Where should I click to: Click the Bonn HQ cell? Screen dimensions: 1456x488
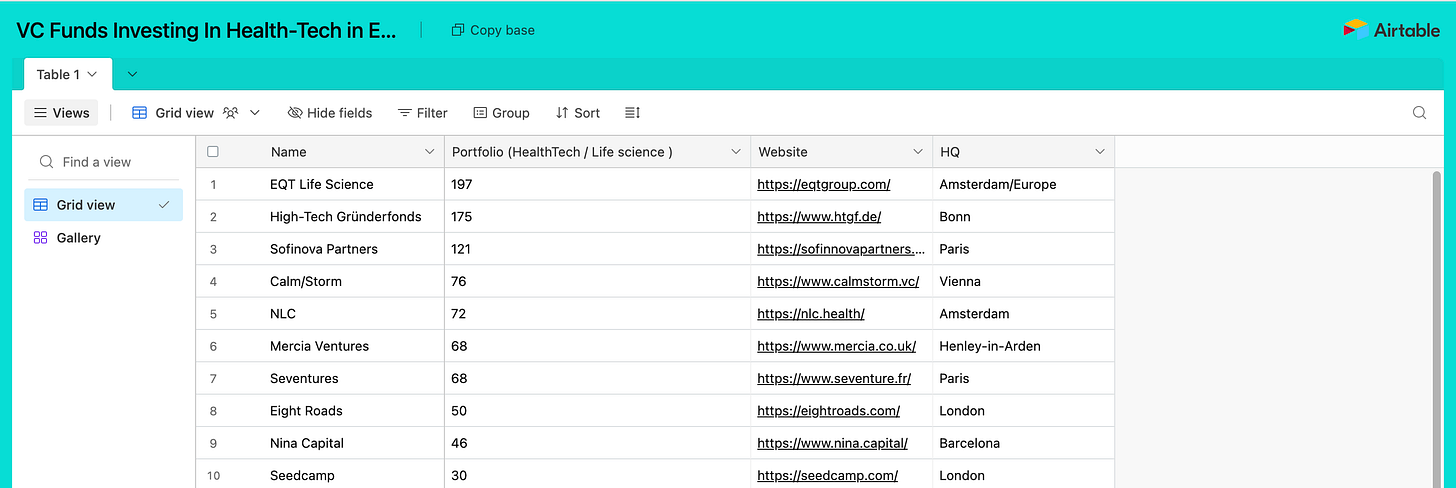coord(1023,217)
